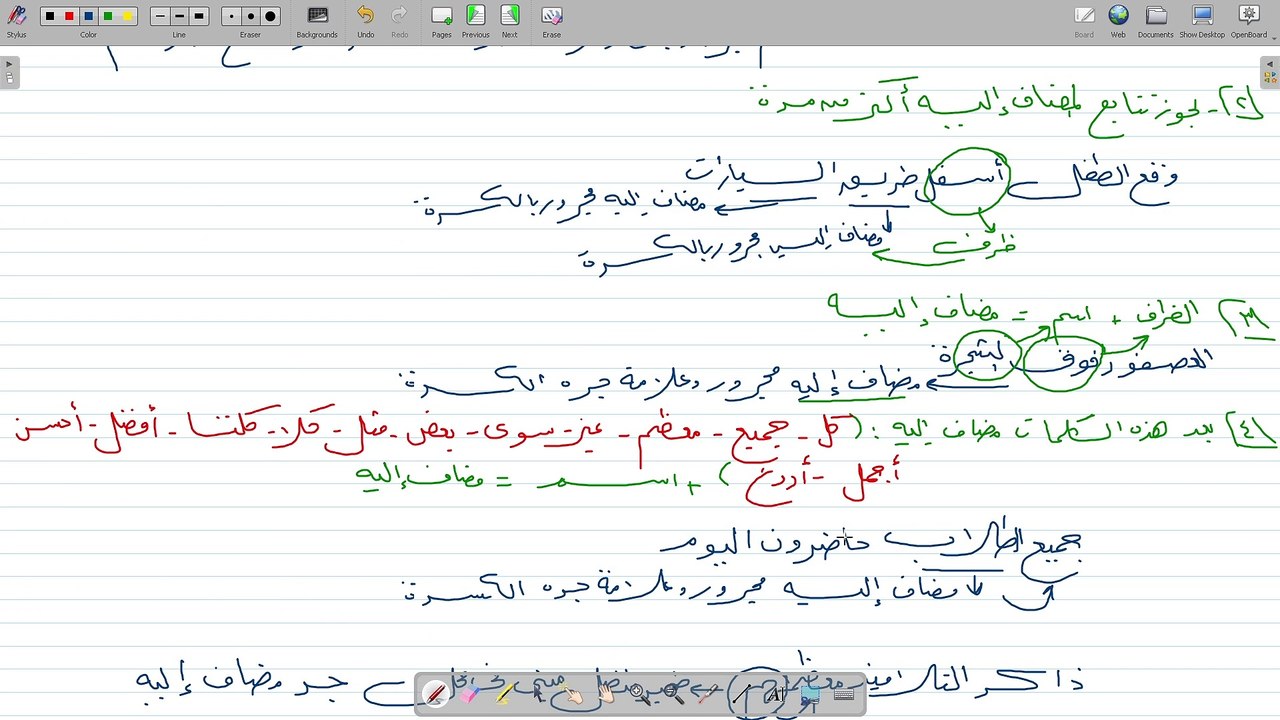The height and width of the screenshot is (720, 1280).
Task: Open the Stylus toolbar toggle
Action: (x=16, y=21)
